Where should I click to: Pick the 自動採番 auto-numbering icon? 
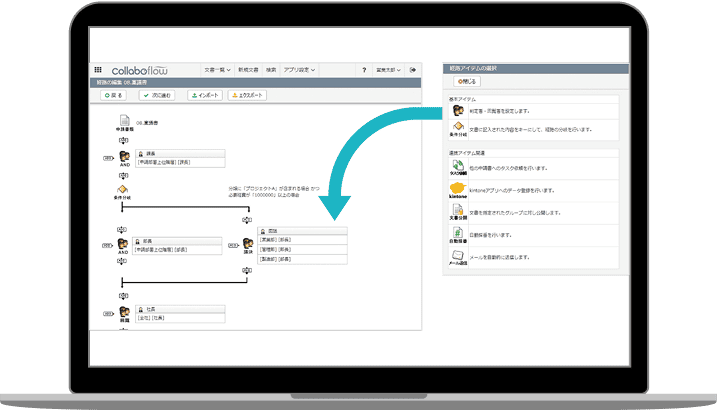457,234
